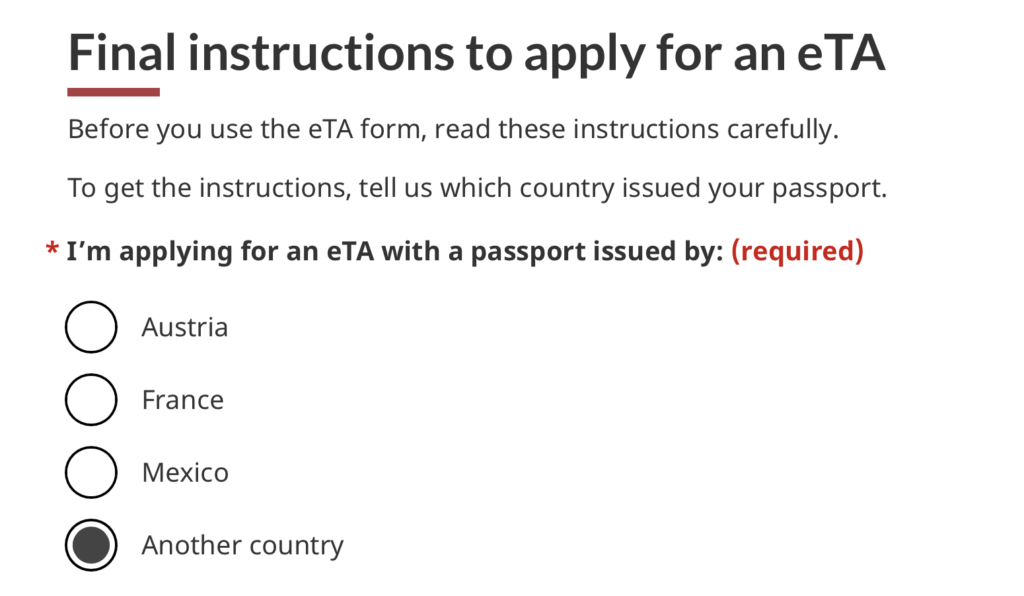Viewport: 1024px width, 596px height.
Task: Click the "Another country" option label
Action: (x=242, y=545)
